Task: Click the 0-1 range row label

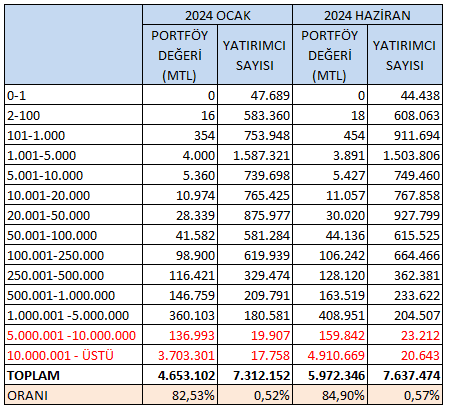Action: [x=74, y=95]
